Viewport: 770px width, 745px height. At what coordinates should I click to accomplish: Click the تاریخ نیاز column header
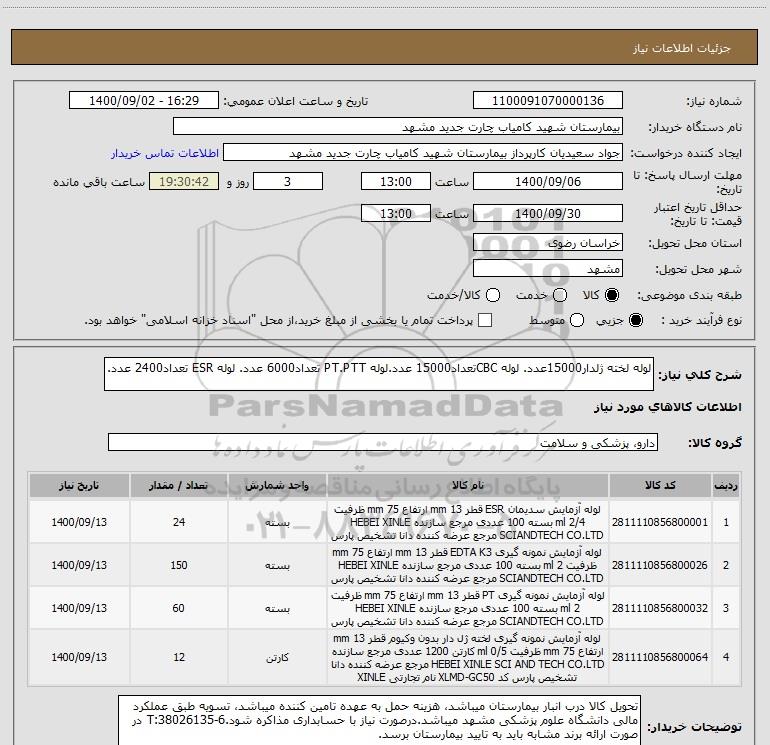click(79, 486)
